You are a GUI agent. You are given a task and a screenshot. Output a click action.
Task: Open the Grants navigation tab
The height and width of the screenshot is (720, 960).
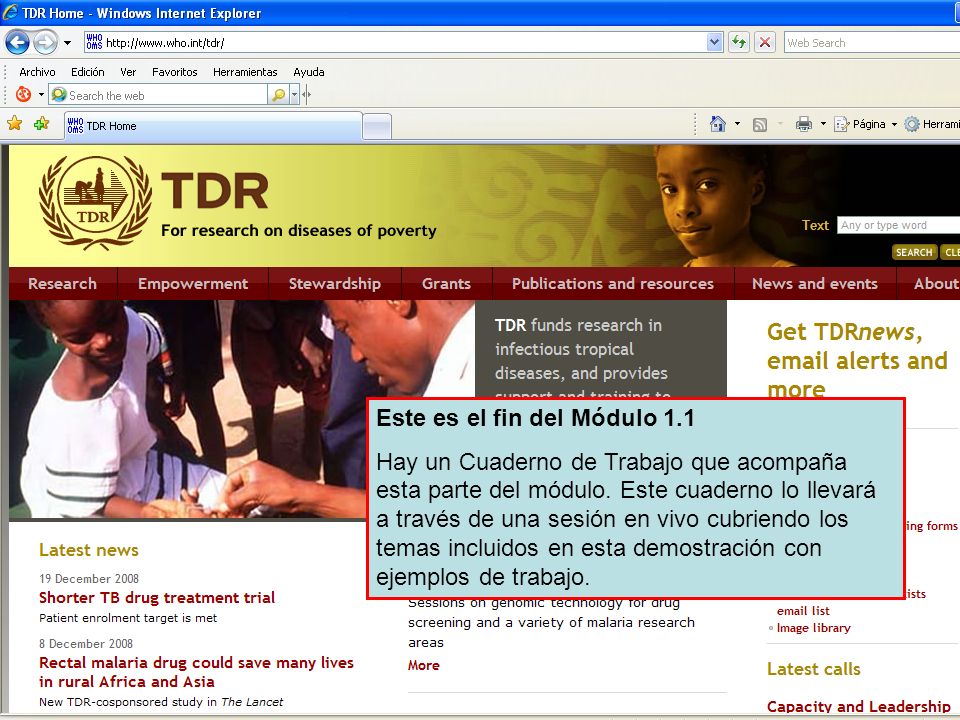(446, 283)
